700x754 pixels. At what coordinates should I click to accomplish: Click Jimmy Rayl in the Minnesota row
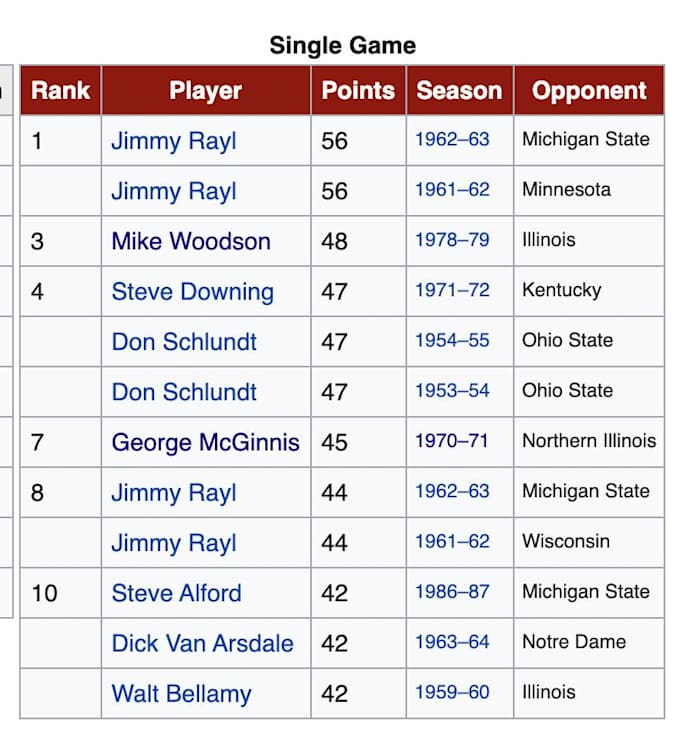[174, 191]
